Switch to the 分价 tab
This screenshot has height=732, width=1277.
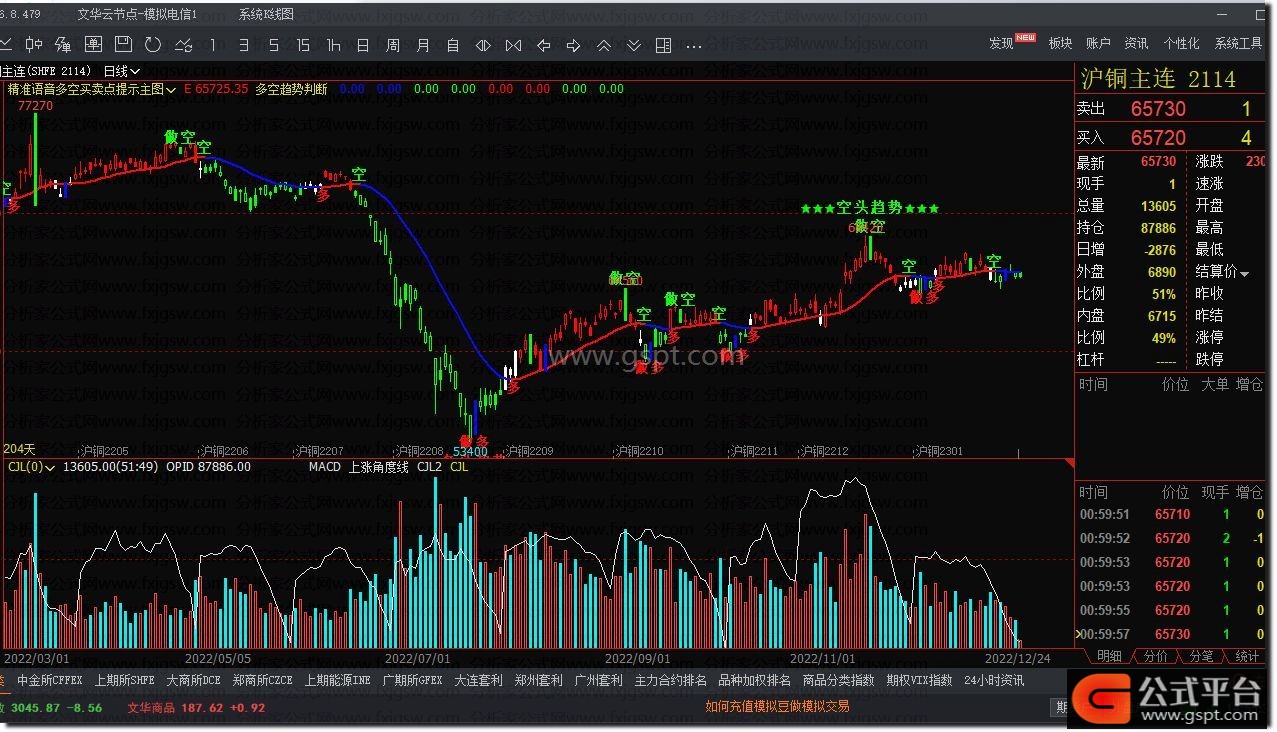point(1155,656)
